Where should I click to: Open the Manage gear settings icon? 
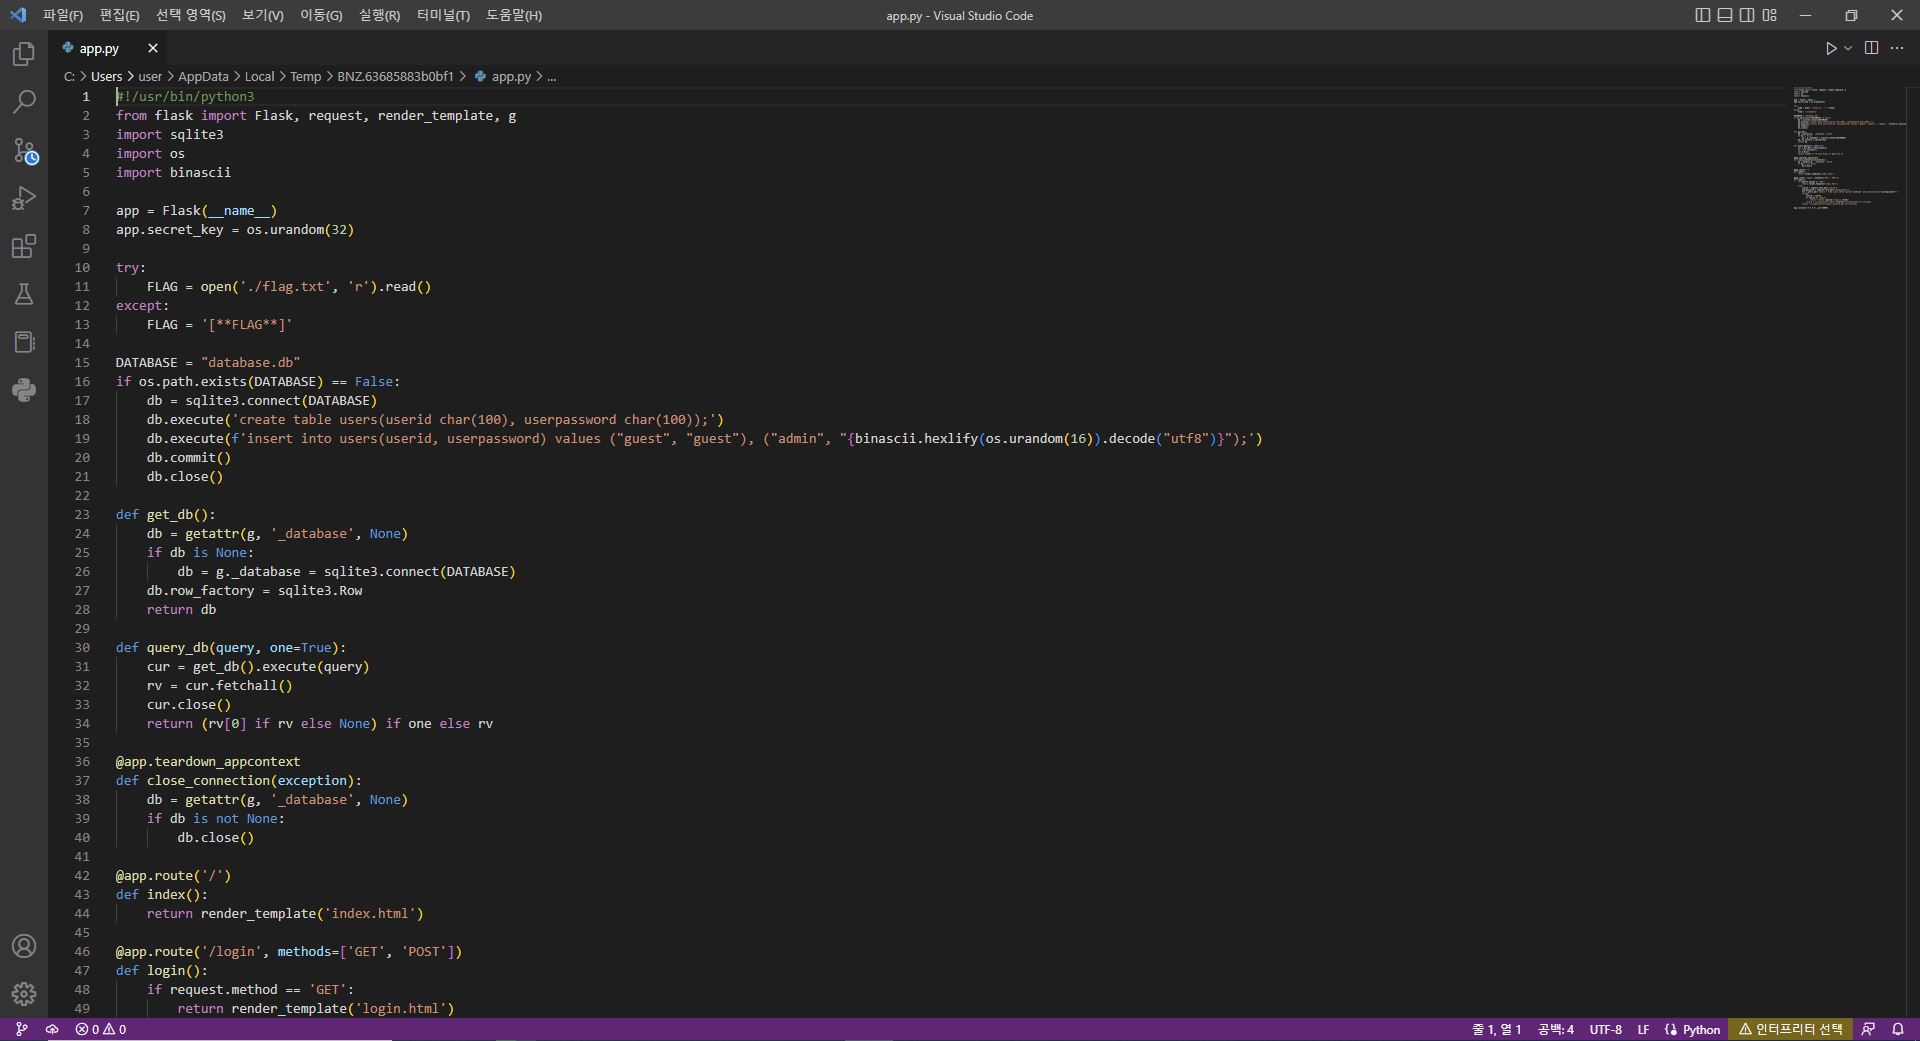click(x=24, y=994)
